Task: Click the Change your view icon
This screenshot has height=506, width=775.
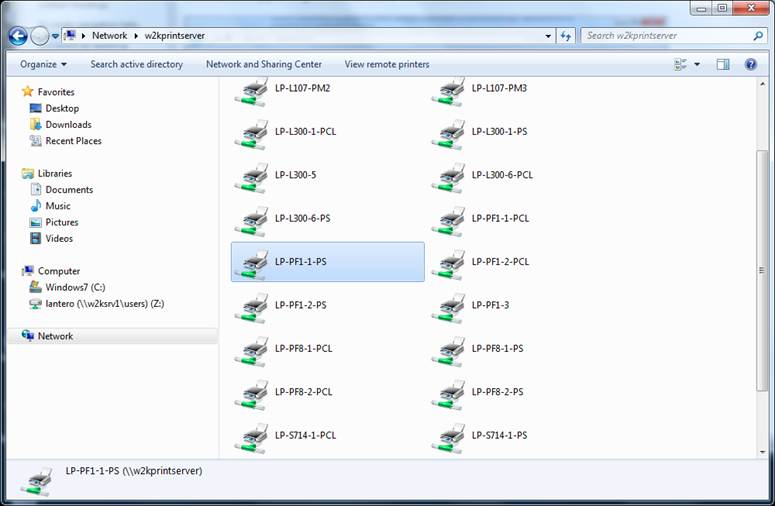Action: coord(681,64)
